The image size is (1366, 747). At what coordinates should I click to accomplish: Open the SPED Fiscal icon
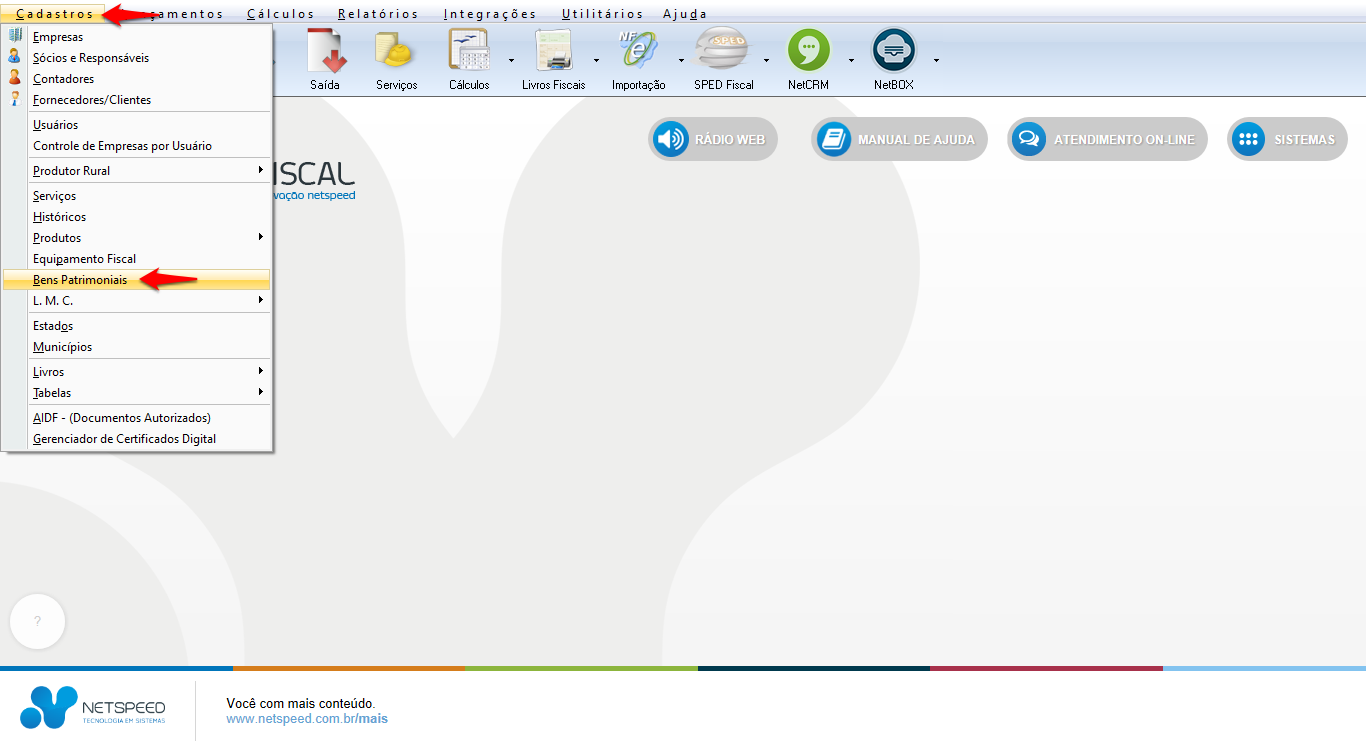pyautogui.click(x=723, y=59)
